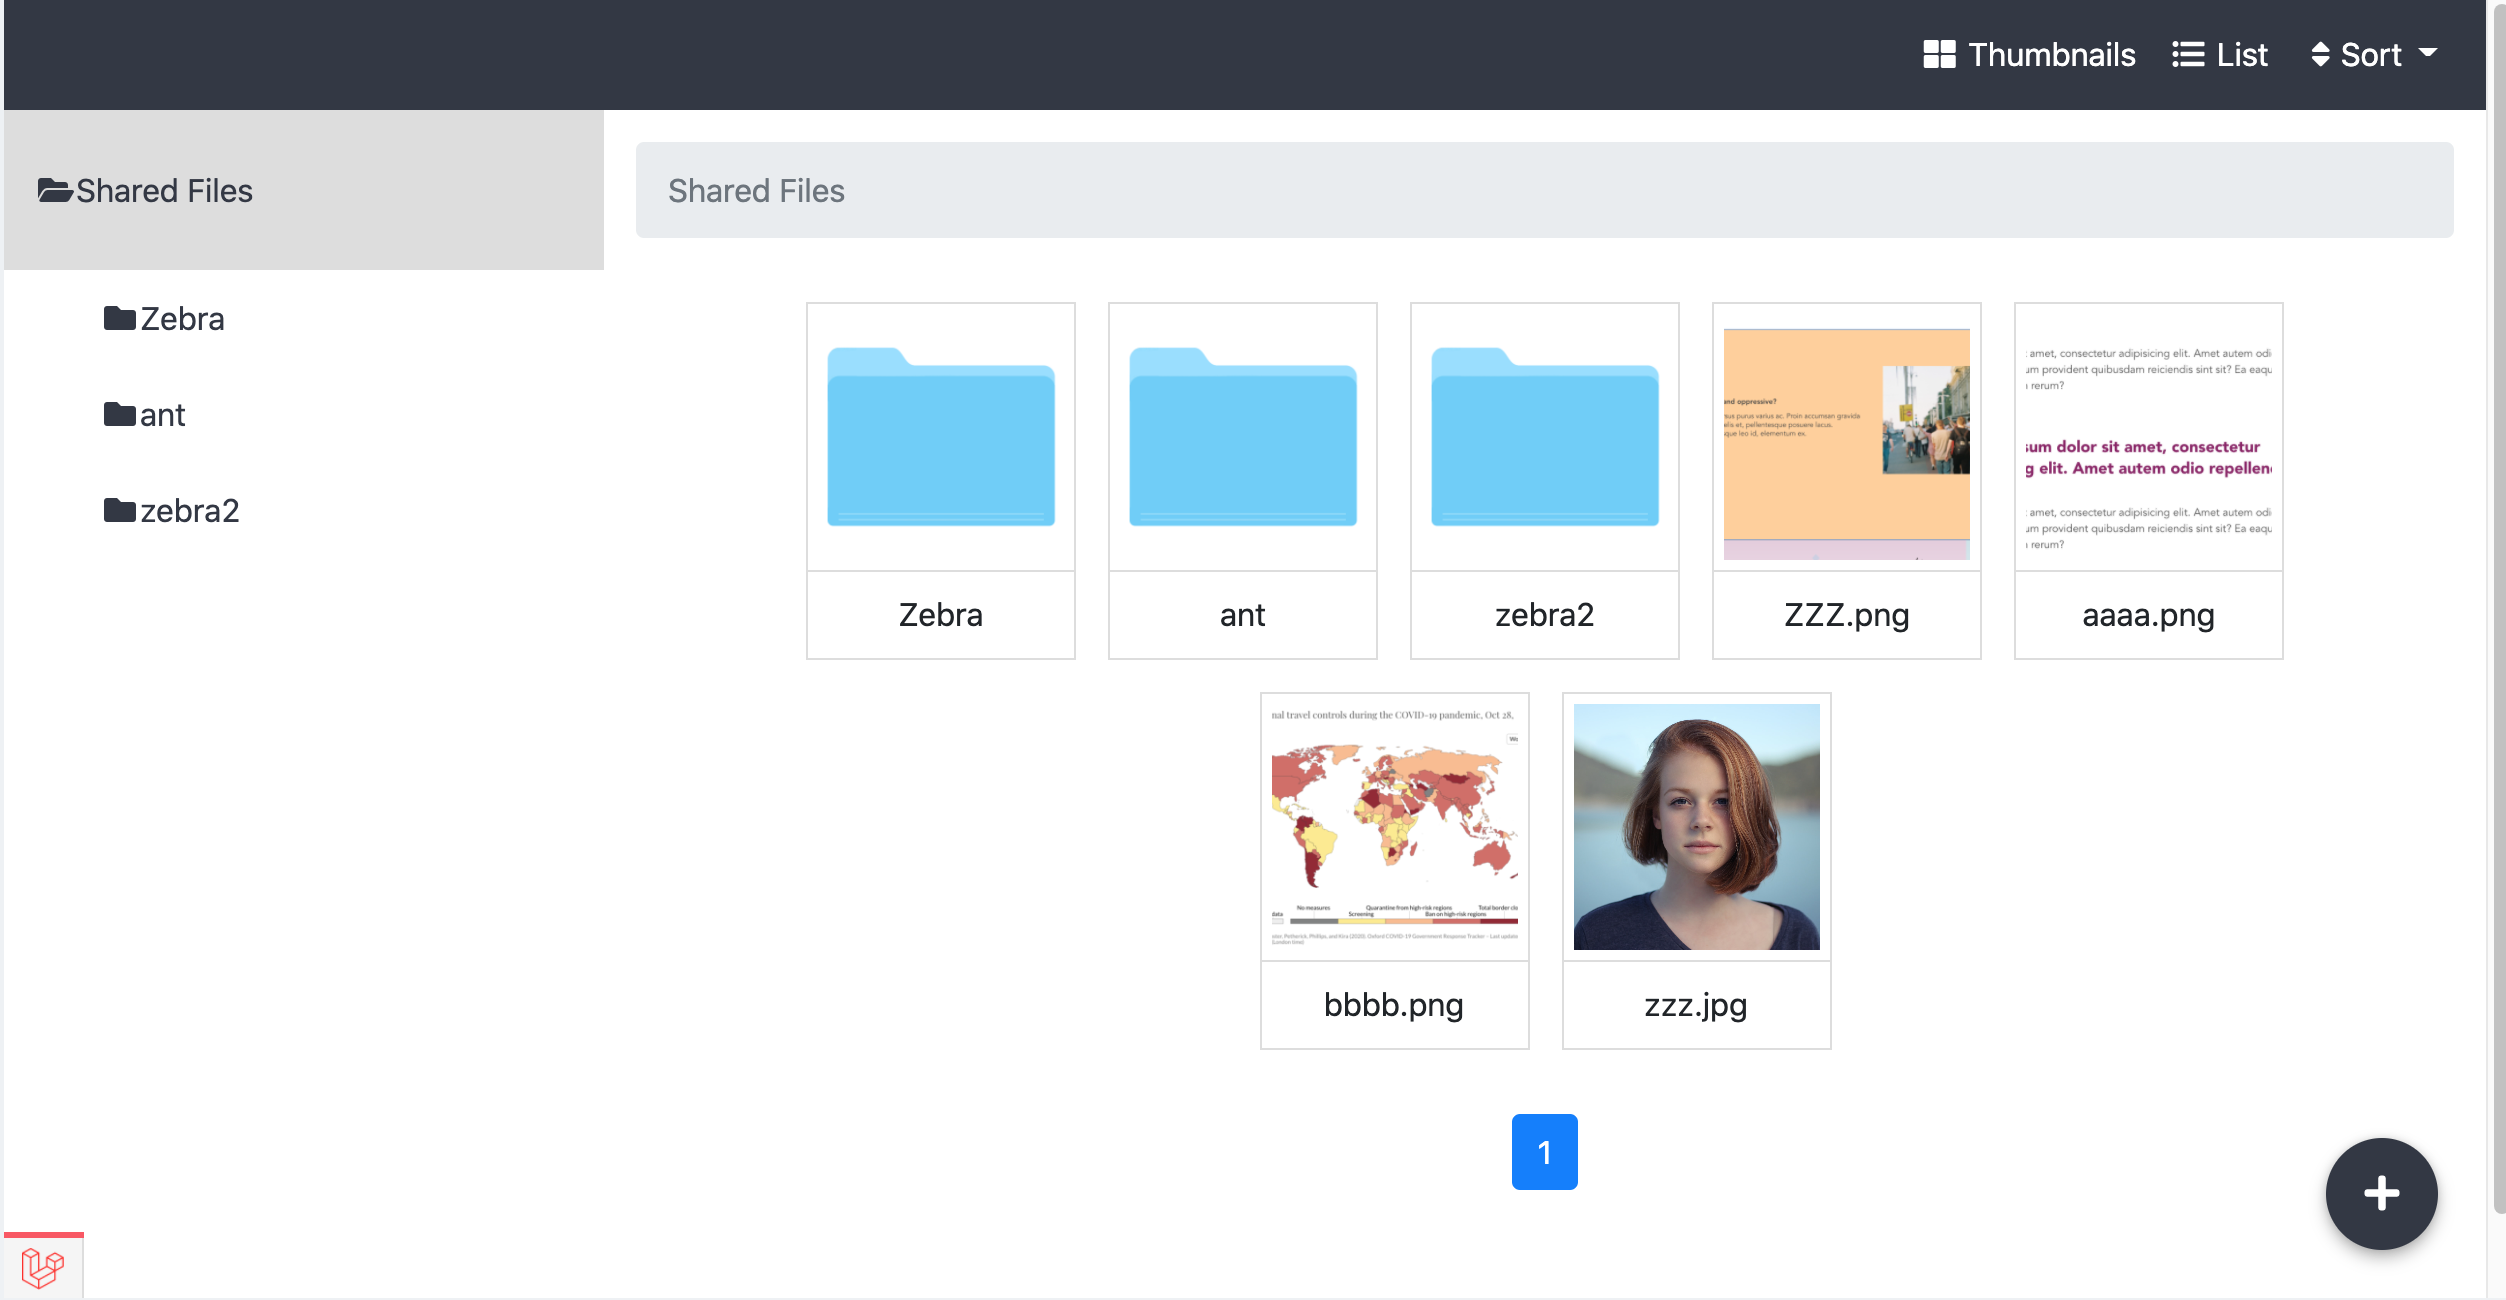The width and height of the screenshot is (2506, 1300).
Task: Click Shared Files breadcrumb in the main panel
Action: [756, 190]
